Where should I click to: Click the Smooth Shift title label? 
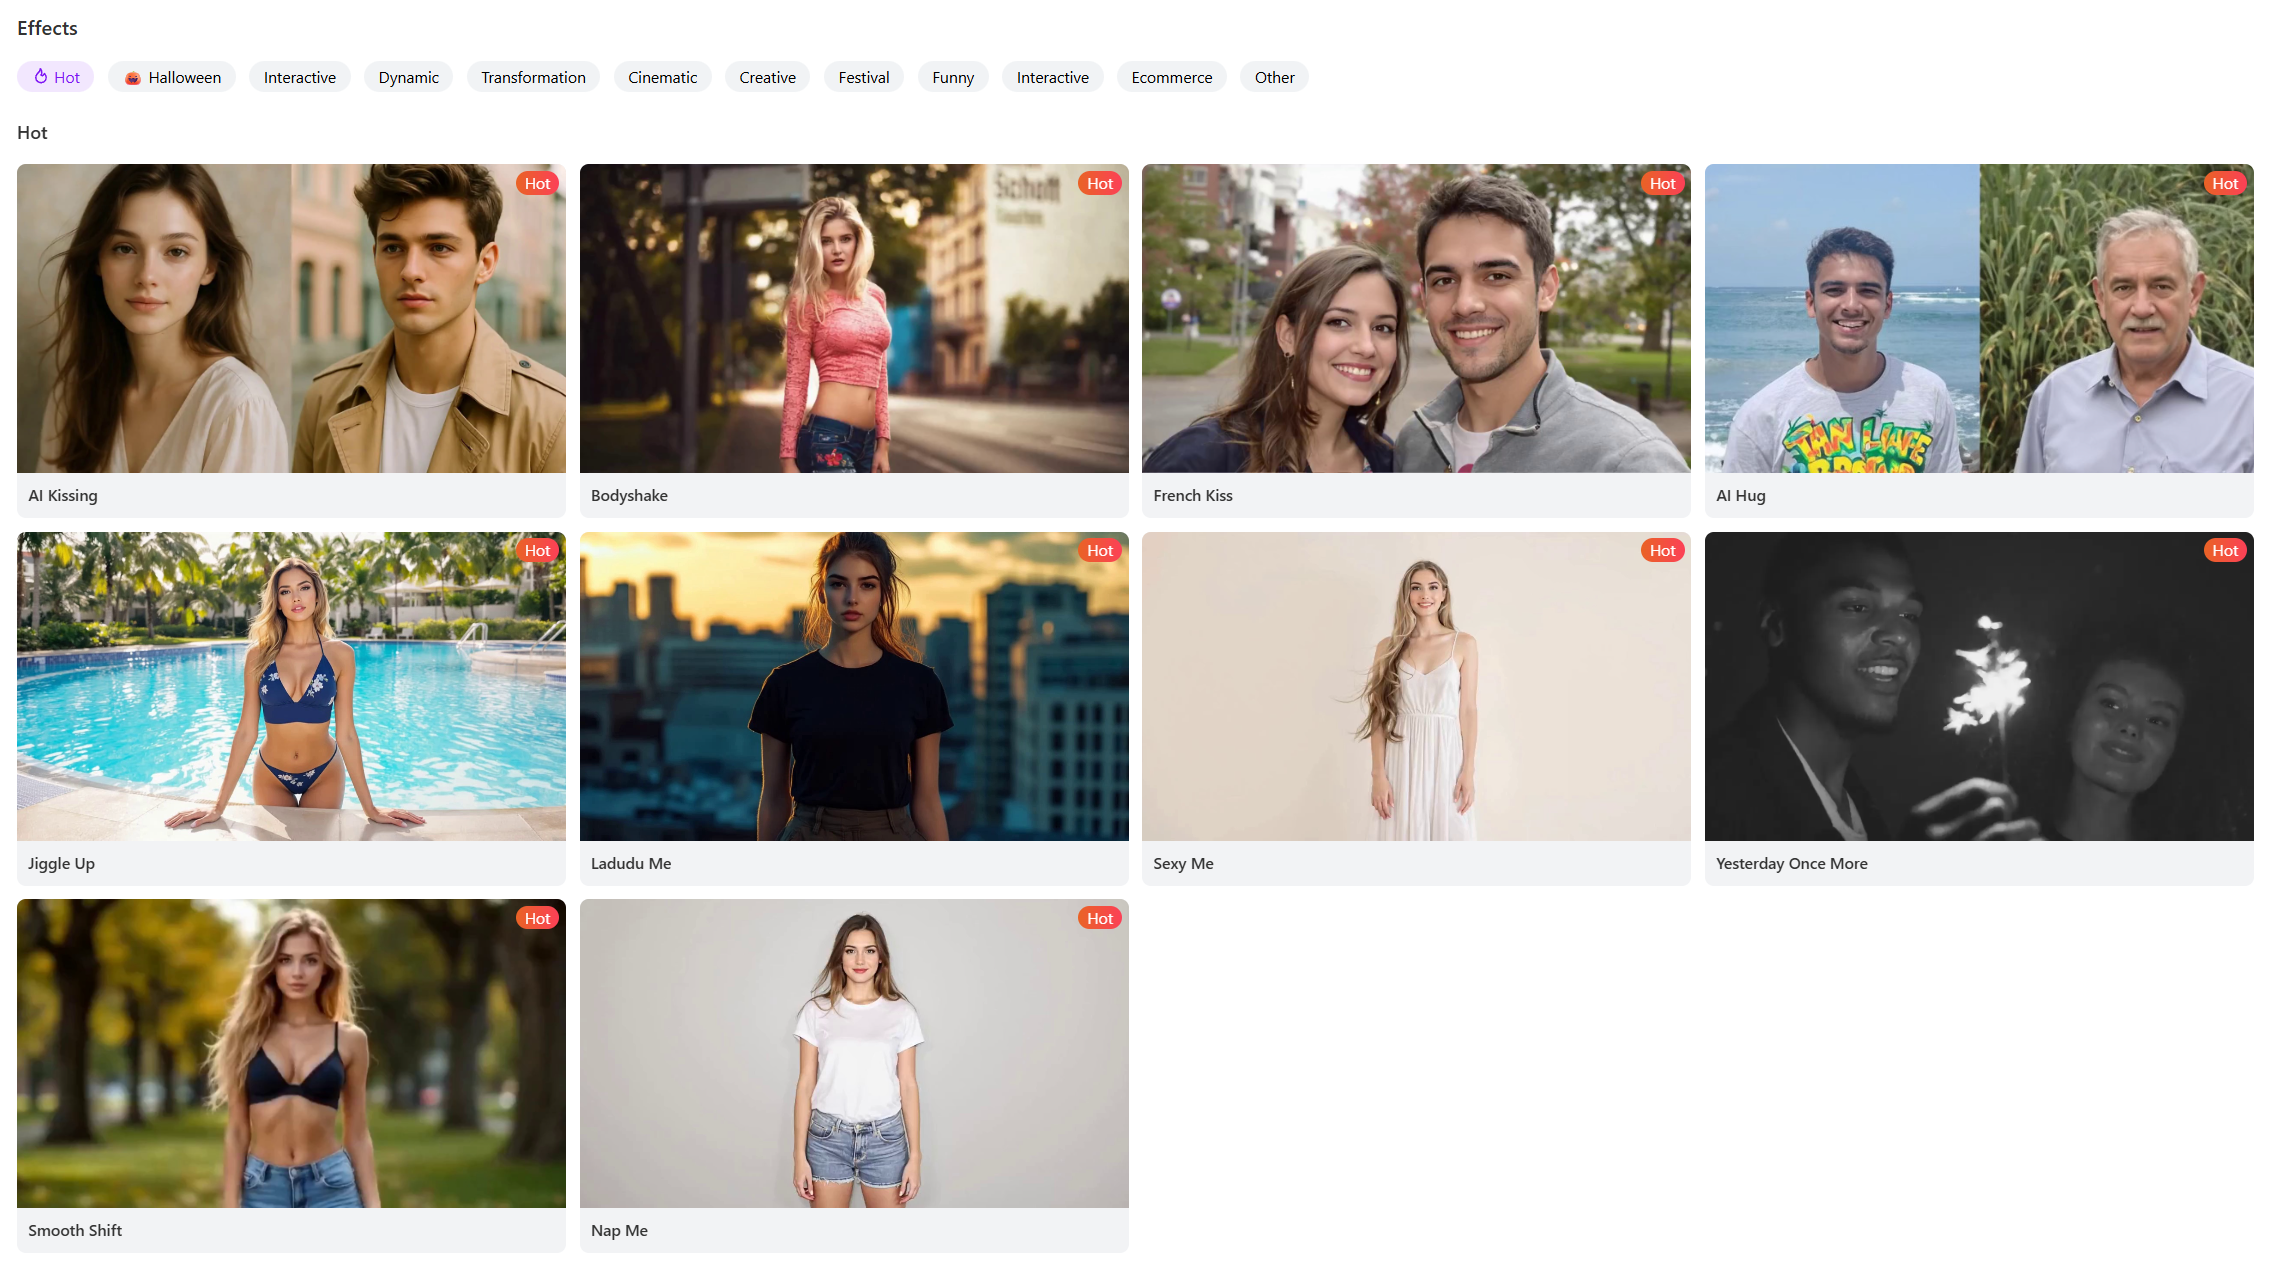point(75,1230)
